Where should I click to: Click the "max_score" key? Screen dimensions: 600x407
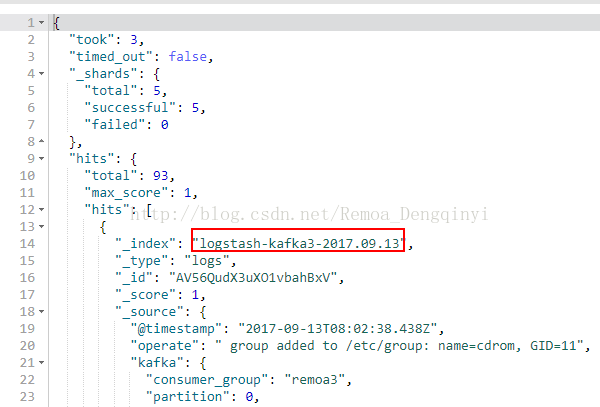point(126,192)
